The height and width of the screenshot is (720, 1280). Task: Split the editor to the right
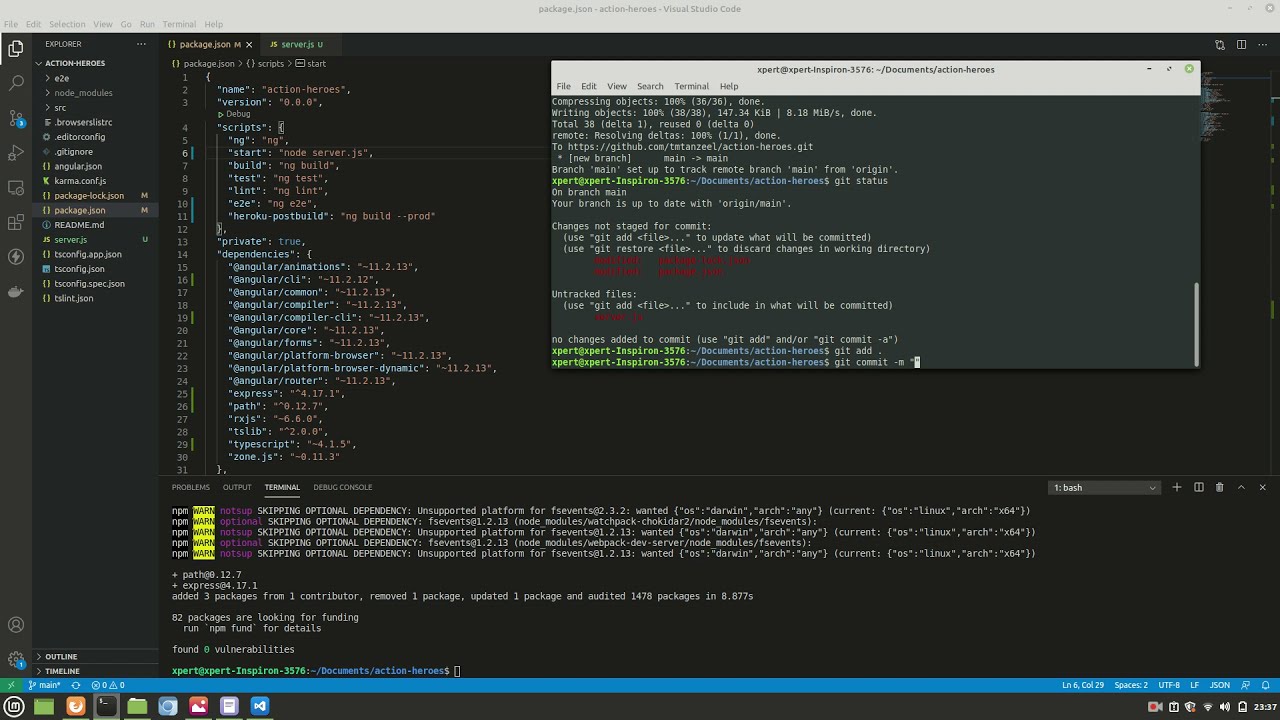click(x=1241, y=44)
